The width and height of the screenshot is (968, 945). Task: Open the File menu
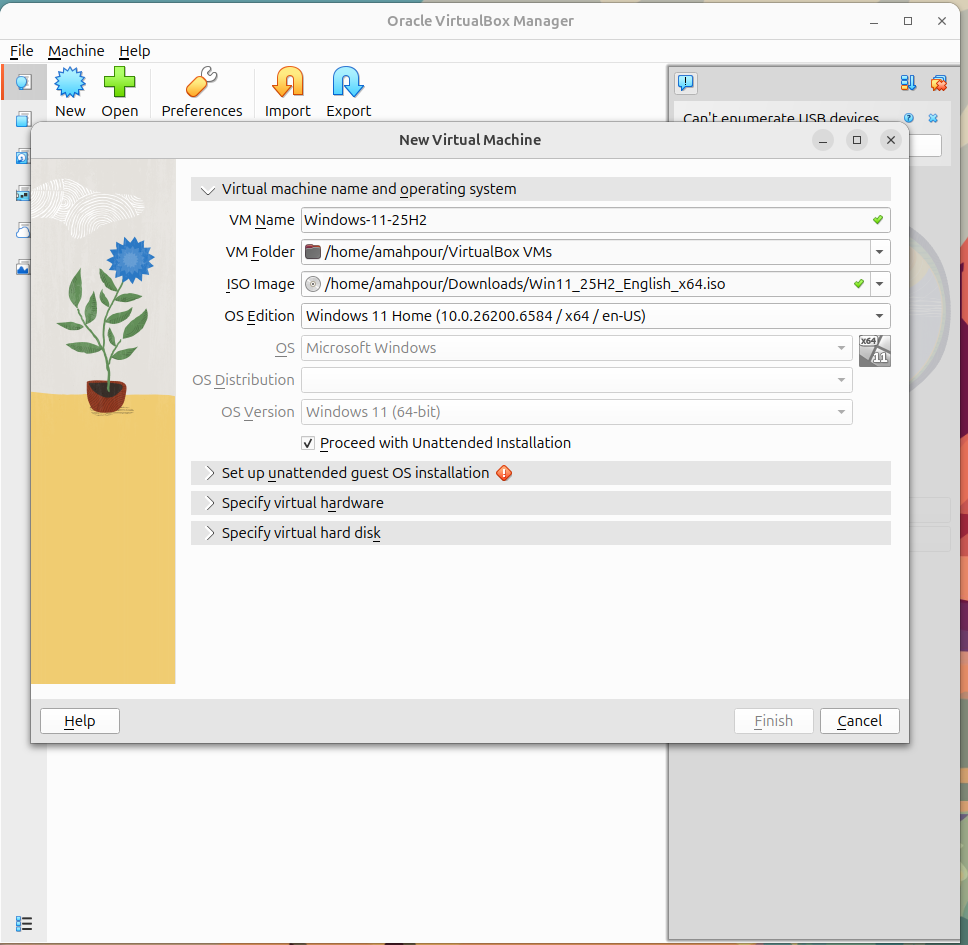[x=21, y=51]
